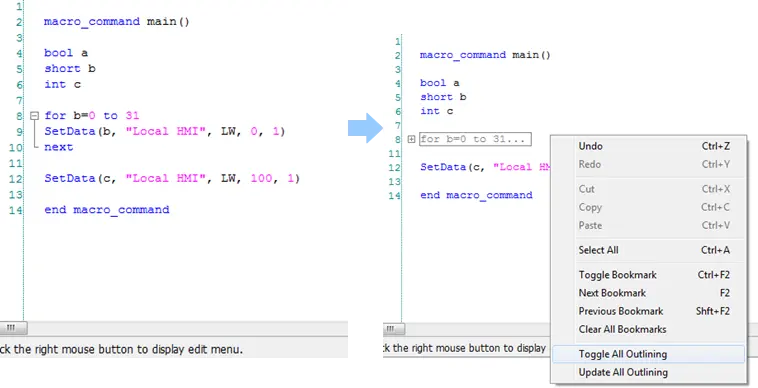758x388 pixels.
Task: Click horizontal scrollbar thumb in left editor
Action: (13, 328)
